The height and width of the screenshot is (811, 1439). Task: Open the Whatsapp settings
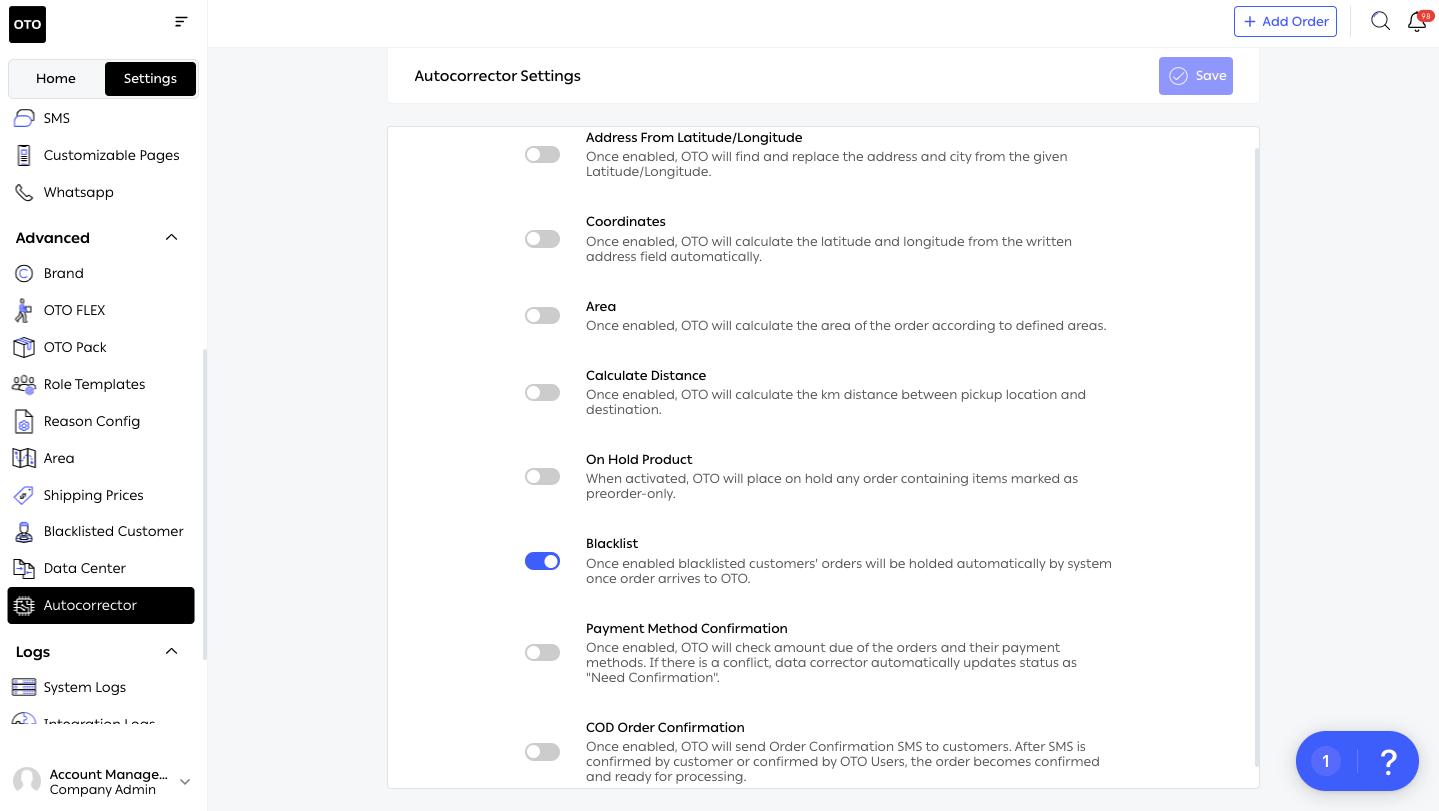click(78, 192)
